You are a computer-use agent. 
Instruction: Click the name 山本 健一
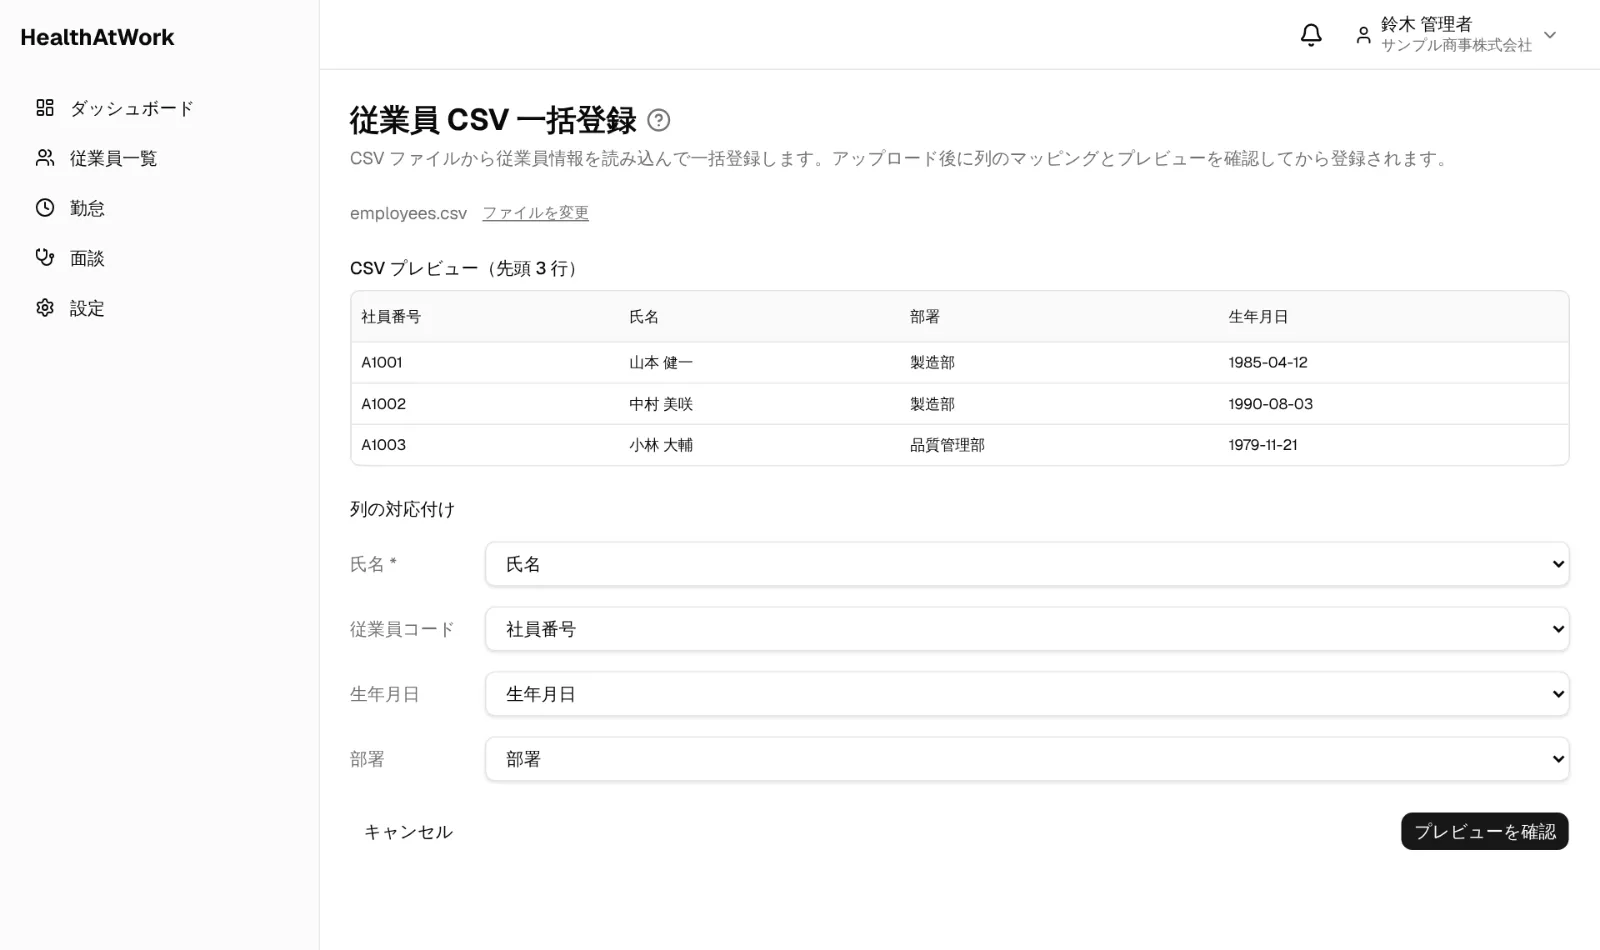[x=661, y=362]
